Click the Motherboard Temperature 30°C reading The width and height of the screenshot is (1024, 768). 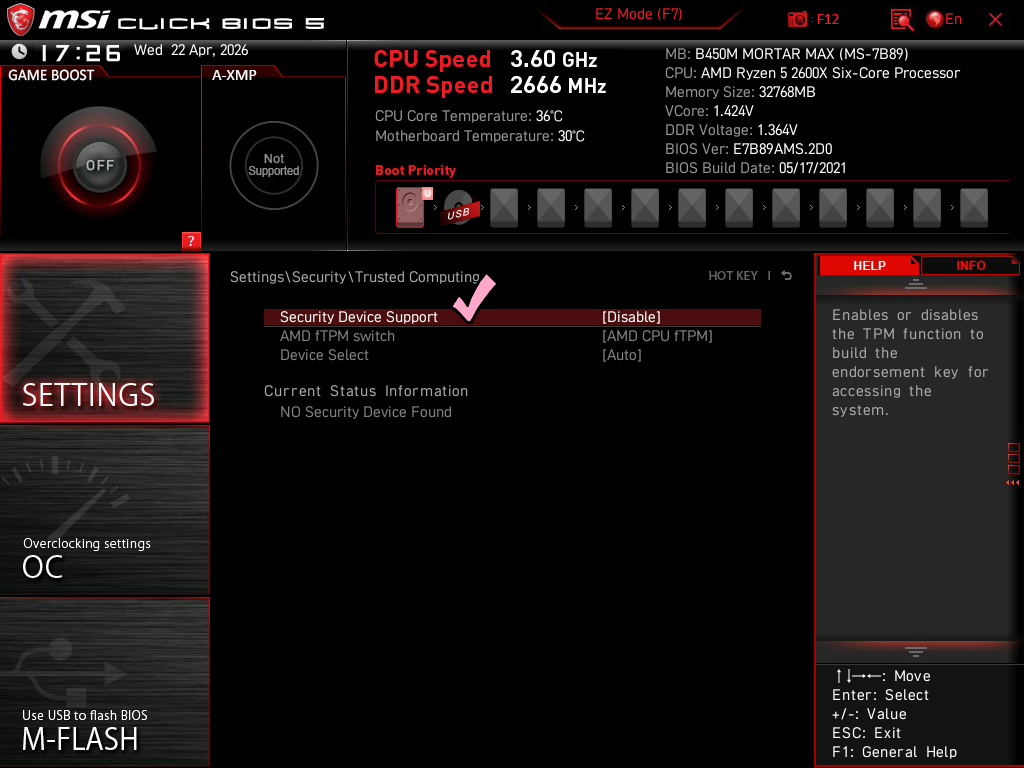tap(479, 136)
